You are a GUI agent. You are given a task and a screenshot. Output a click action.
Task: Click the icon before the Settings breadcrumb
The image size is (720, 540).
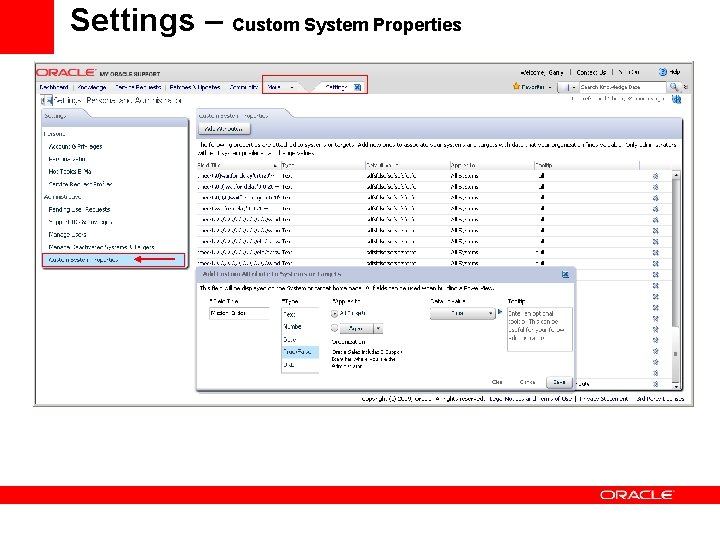(x=46, y=100)
